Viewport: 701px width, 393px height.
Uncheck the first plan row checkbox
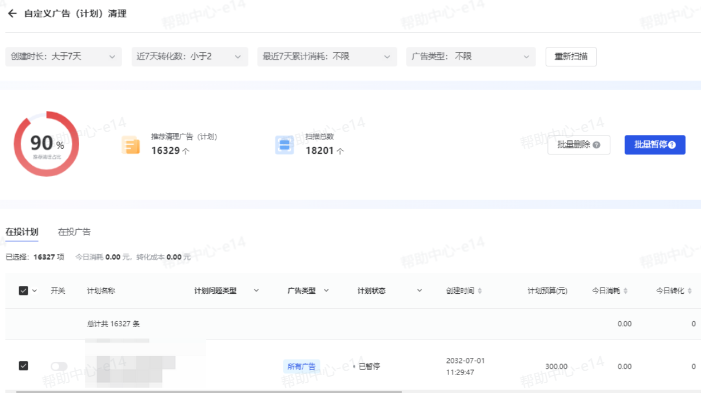pyautogui.click(x=23, y=366)
